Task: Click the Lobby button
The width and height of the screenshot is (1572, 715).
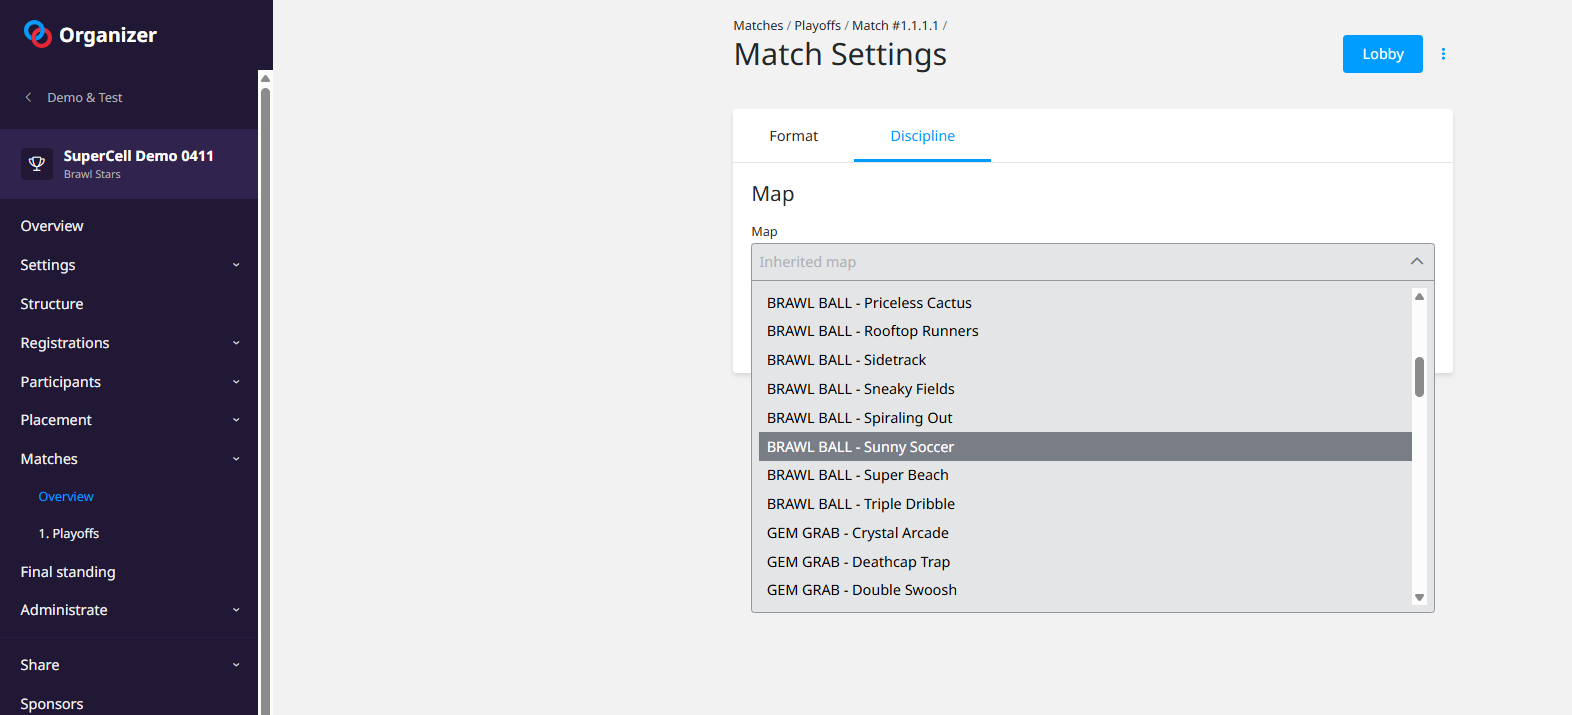Action: point(1382,54)
